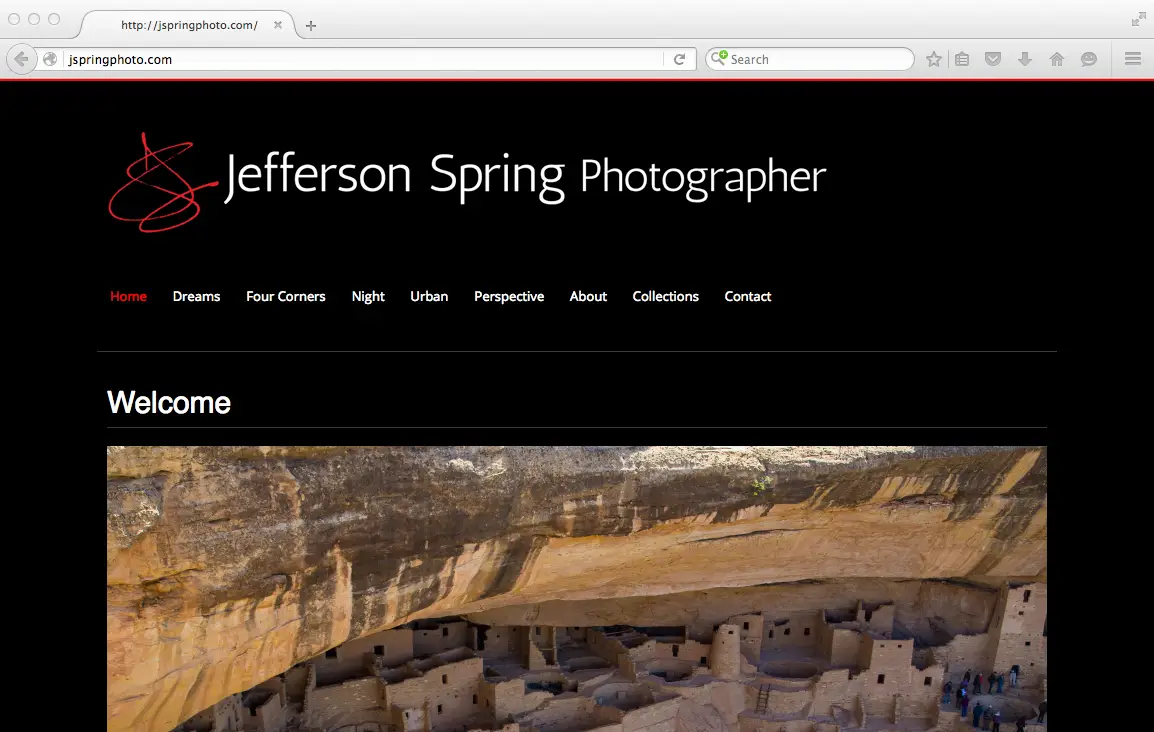The image size is (1154, 732).
Task: Open the Contact page link
Action: click(747, 297)
